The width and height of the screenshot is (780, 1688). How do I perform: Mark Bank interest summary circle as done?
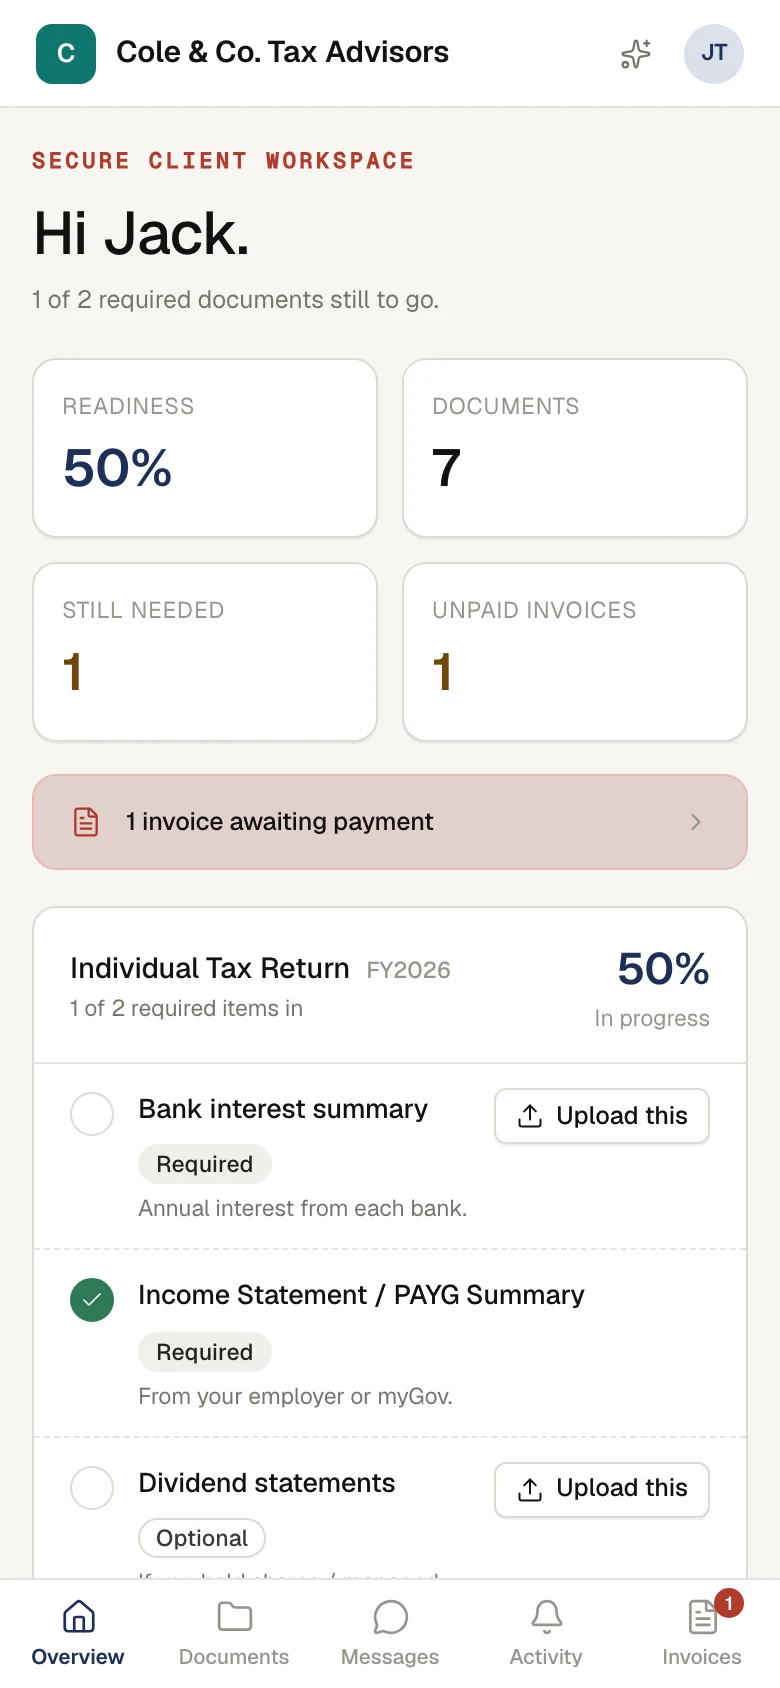point(92,1114)
